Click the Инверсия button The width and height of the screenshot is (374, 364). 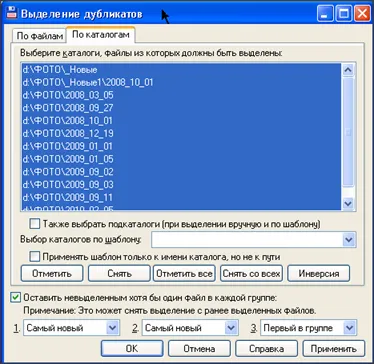319,274
